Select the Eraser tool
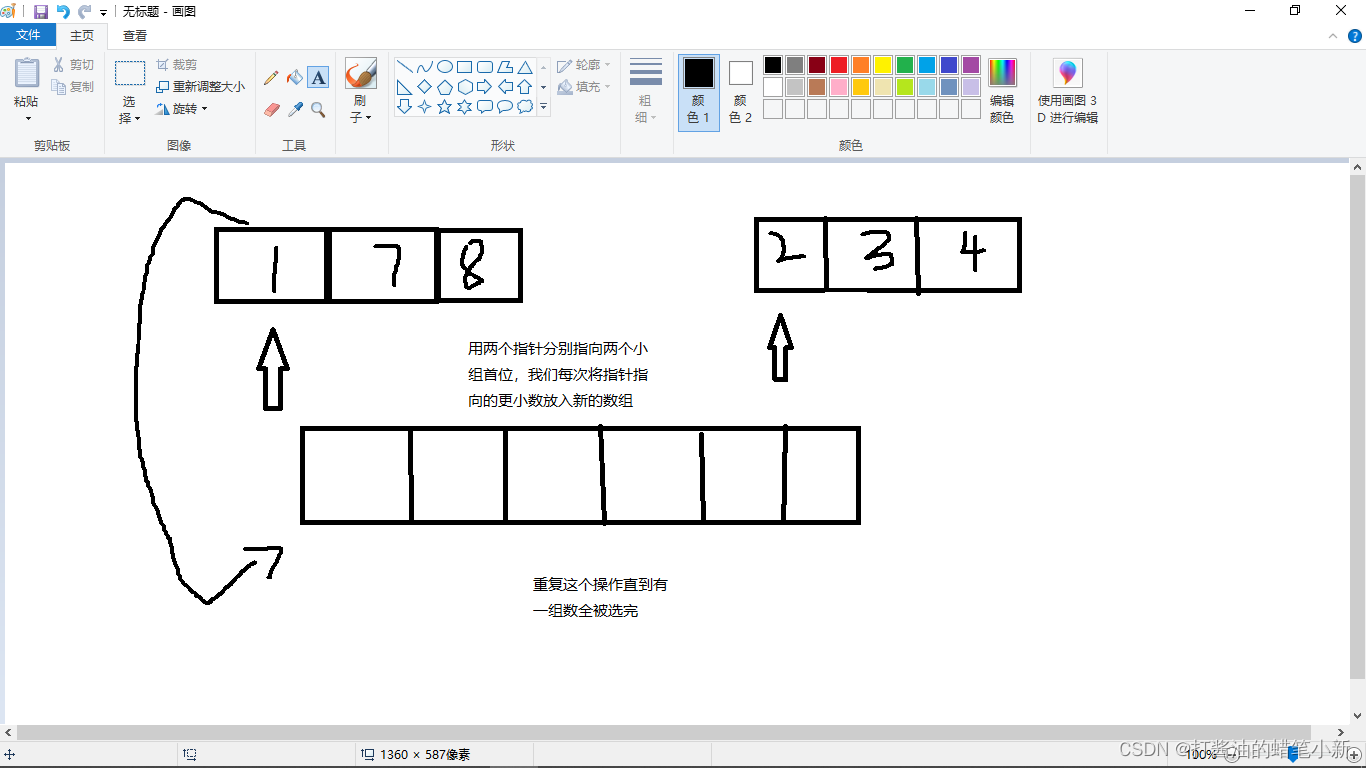The width and height of the screenshot is (1366, 768). (271, 109)
